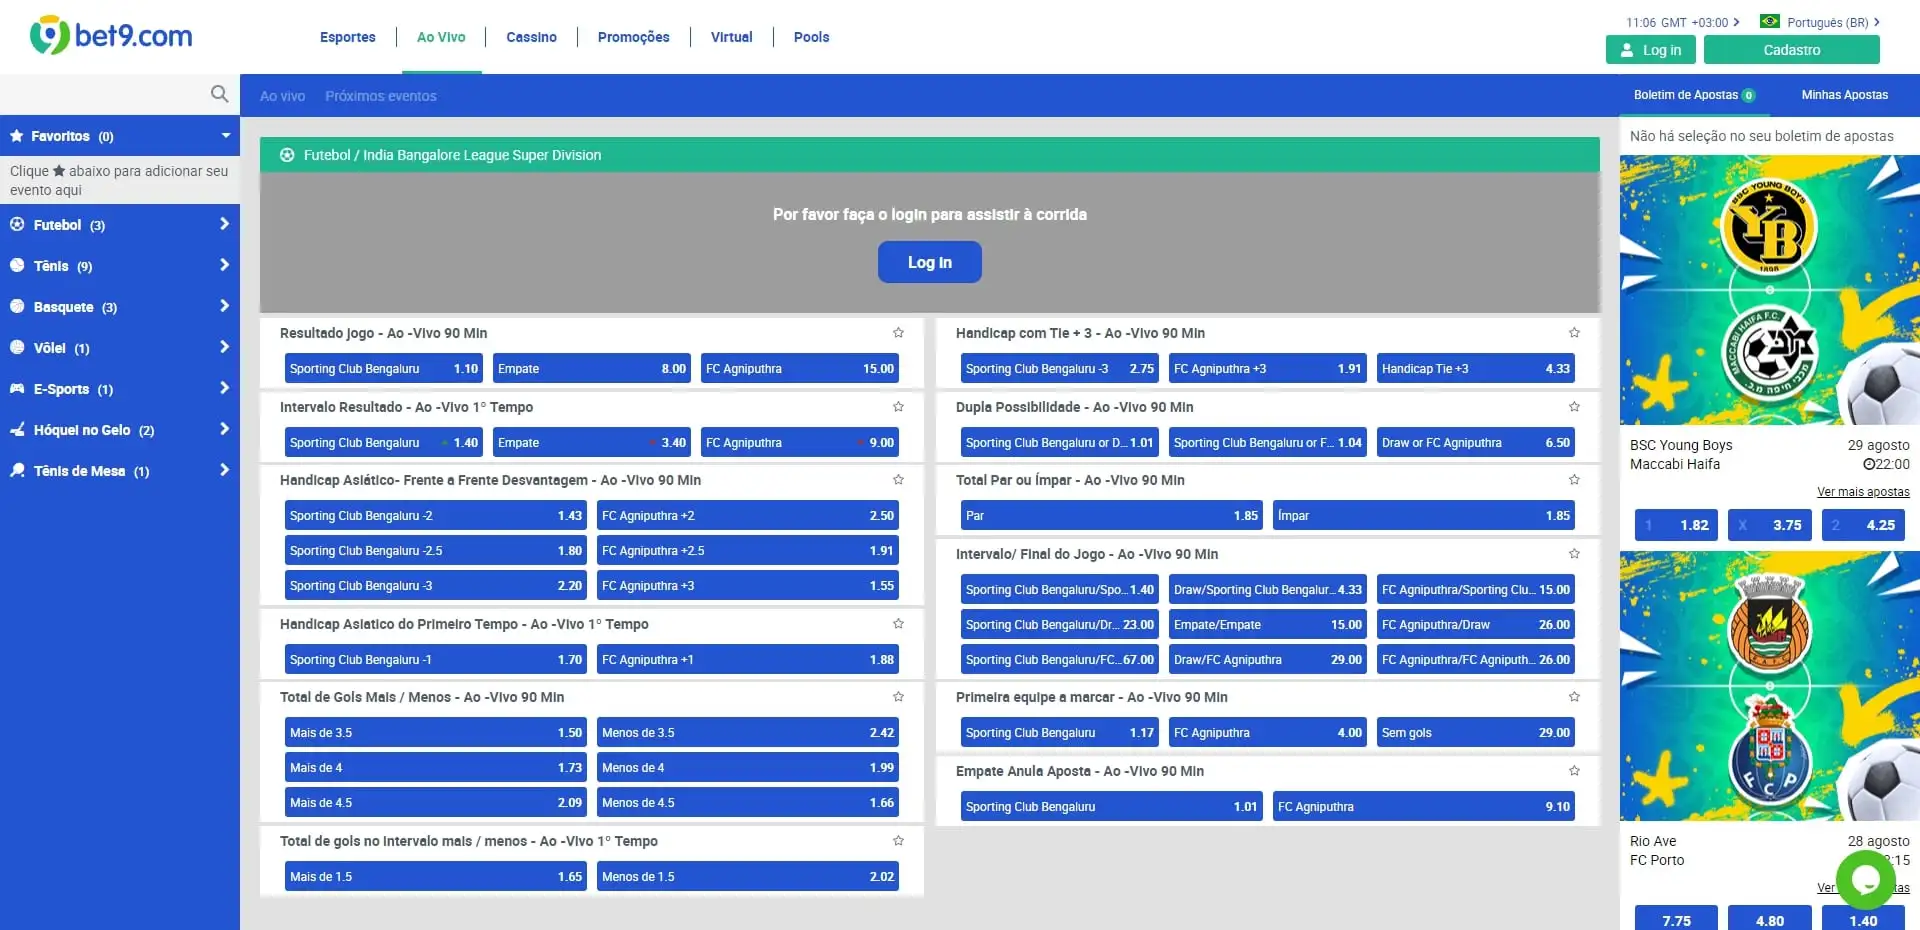This screenshot has height=930, width=1920.
Task: Open the timezone GMT +03:00 selector
Action: (1683, 22)
